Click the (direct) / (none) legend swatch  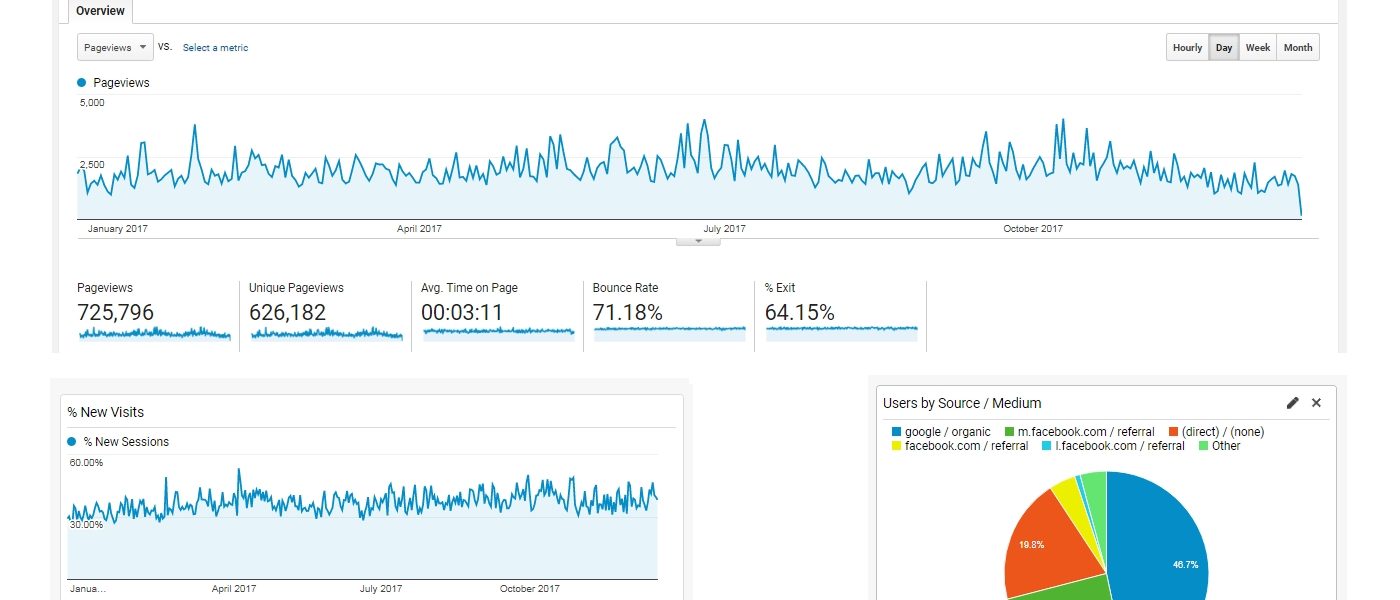(1173, 432)
